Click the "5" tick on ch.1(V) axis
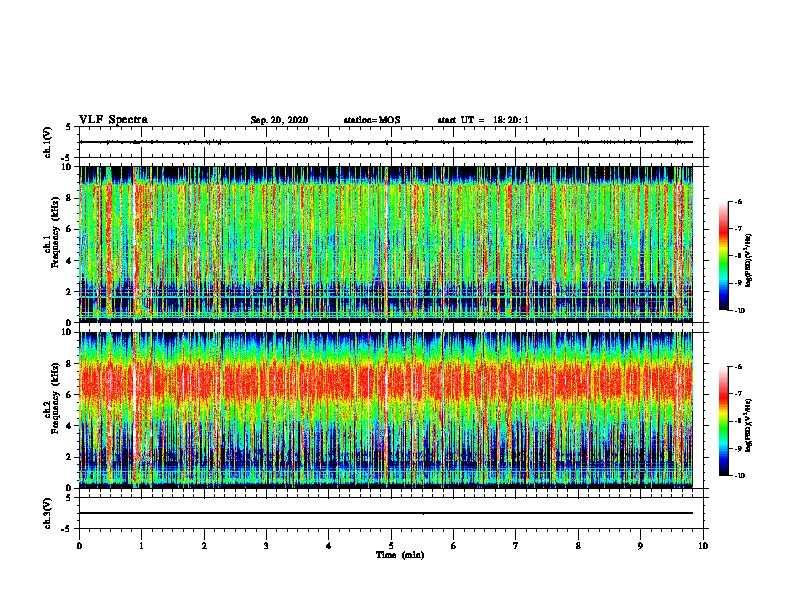Screen dimensions: 792x612 (x=69, y=127)
